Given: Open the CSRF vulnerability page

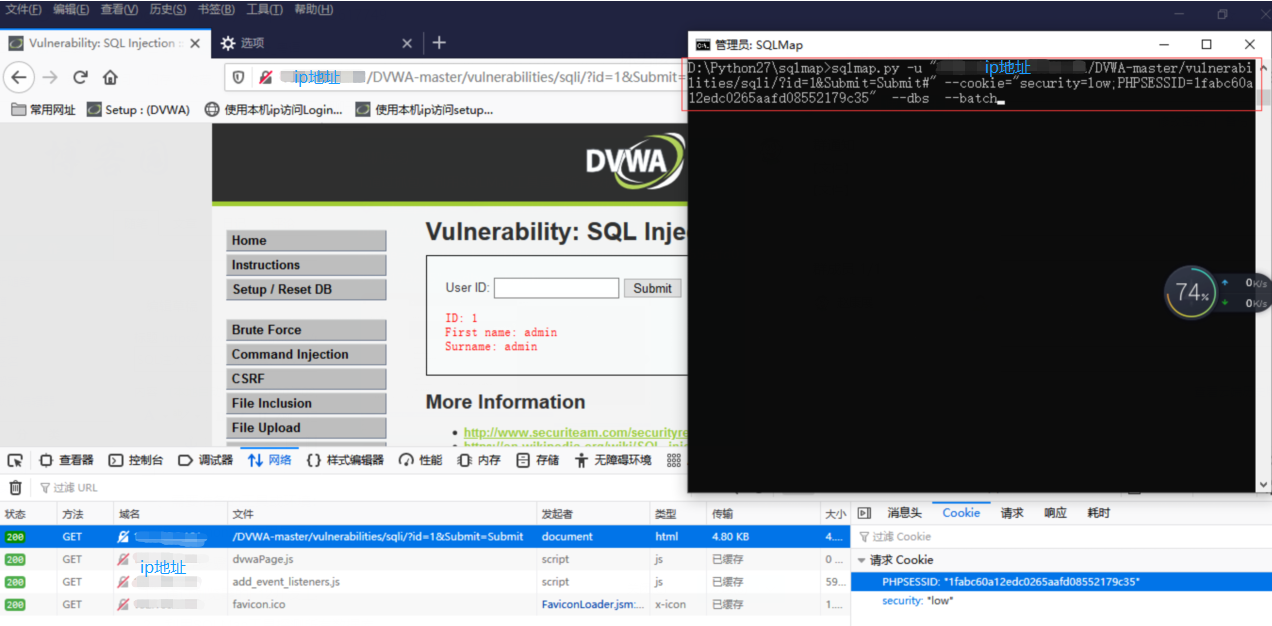Looking at the screenshot, I should [x=306, y=379].
